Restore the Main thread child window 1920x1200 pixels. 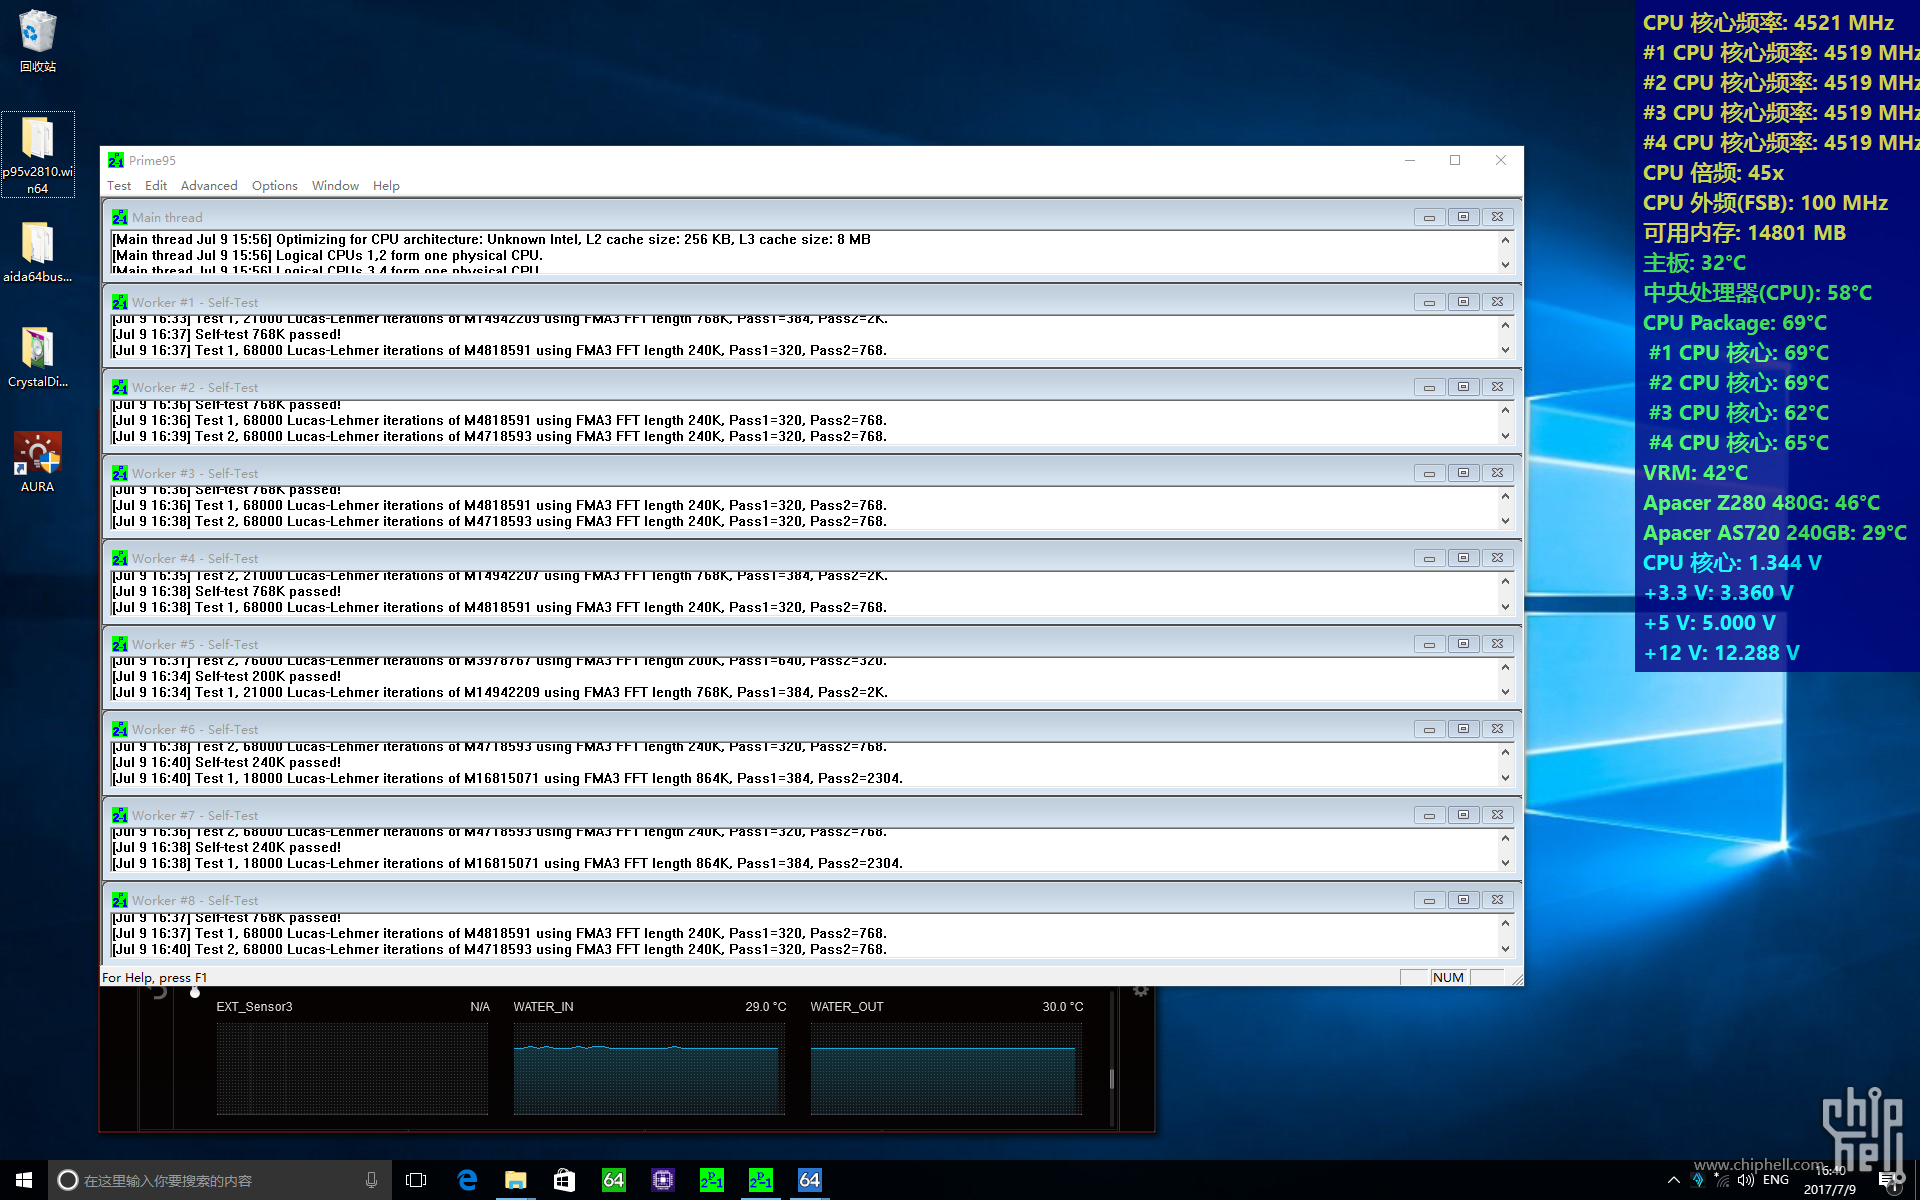pyautogui.click(x=1463, y=217)
